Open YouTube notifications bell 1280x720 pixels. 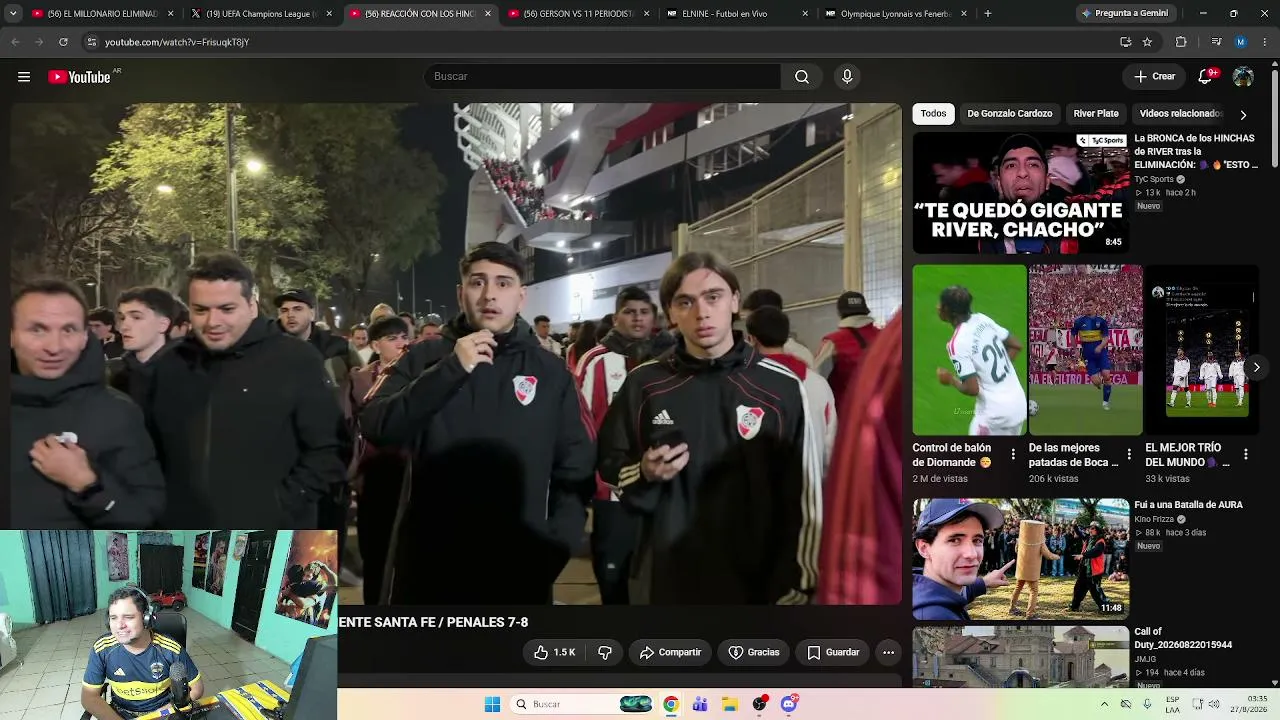click(x=1205, y=77)
